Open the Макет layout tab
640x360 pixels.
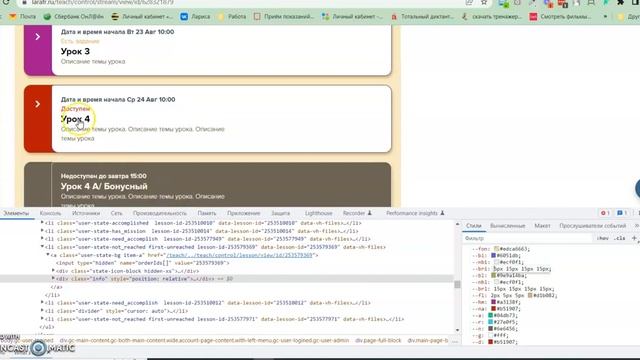point(542,226)
